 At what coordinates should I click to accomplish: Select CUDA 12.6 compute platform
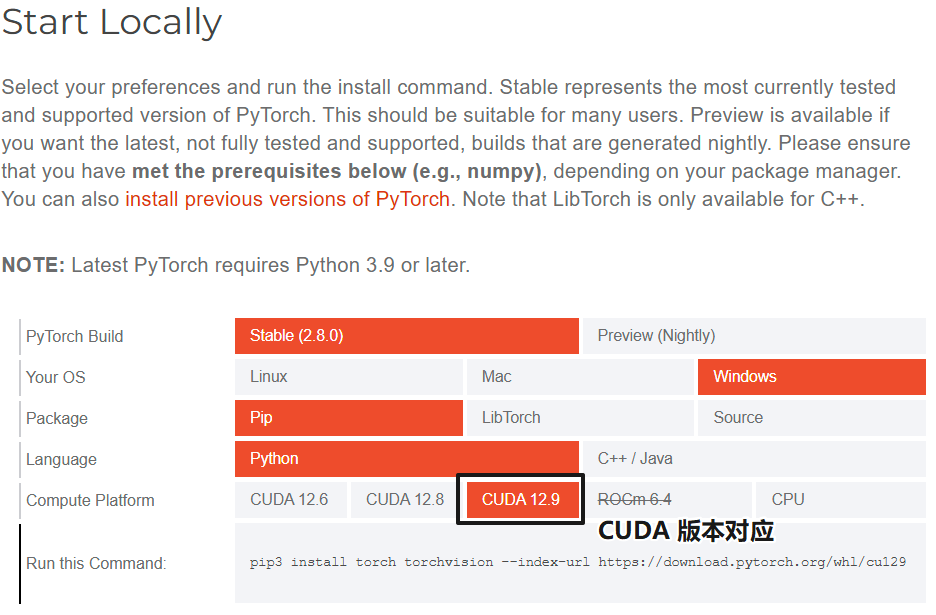(x=291, y=500)
